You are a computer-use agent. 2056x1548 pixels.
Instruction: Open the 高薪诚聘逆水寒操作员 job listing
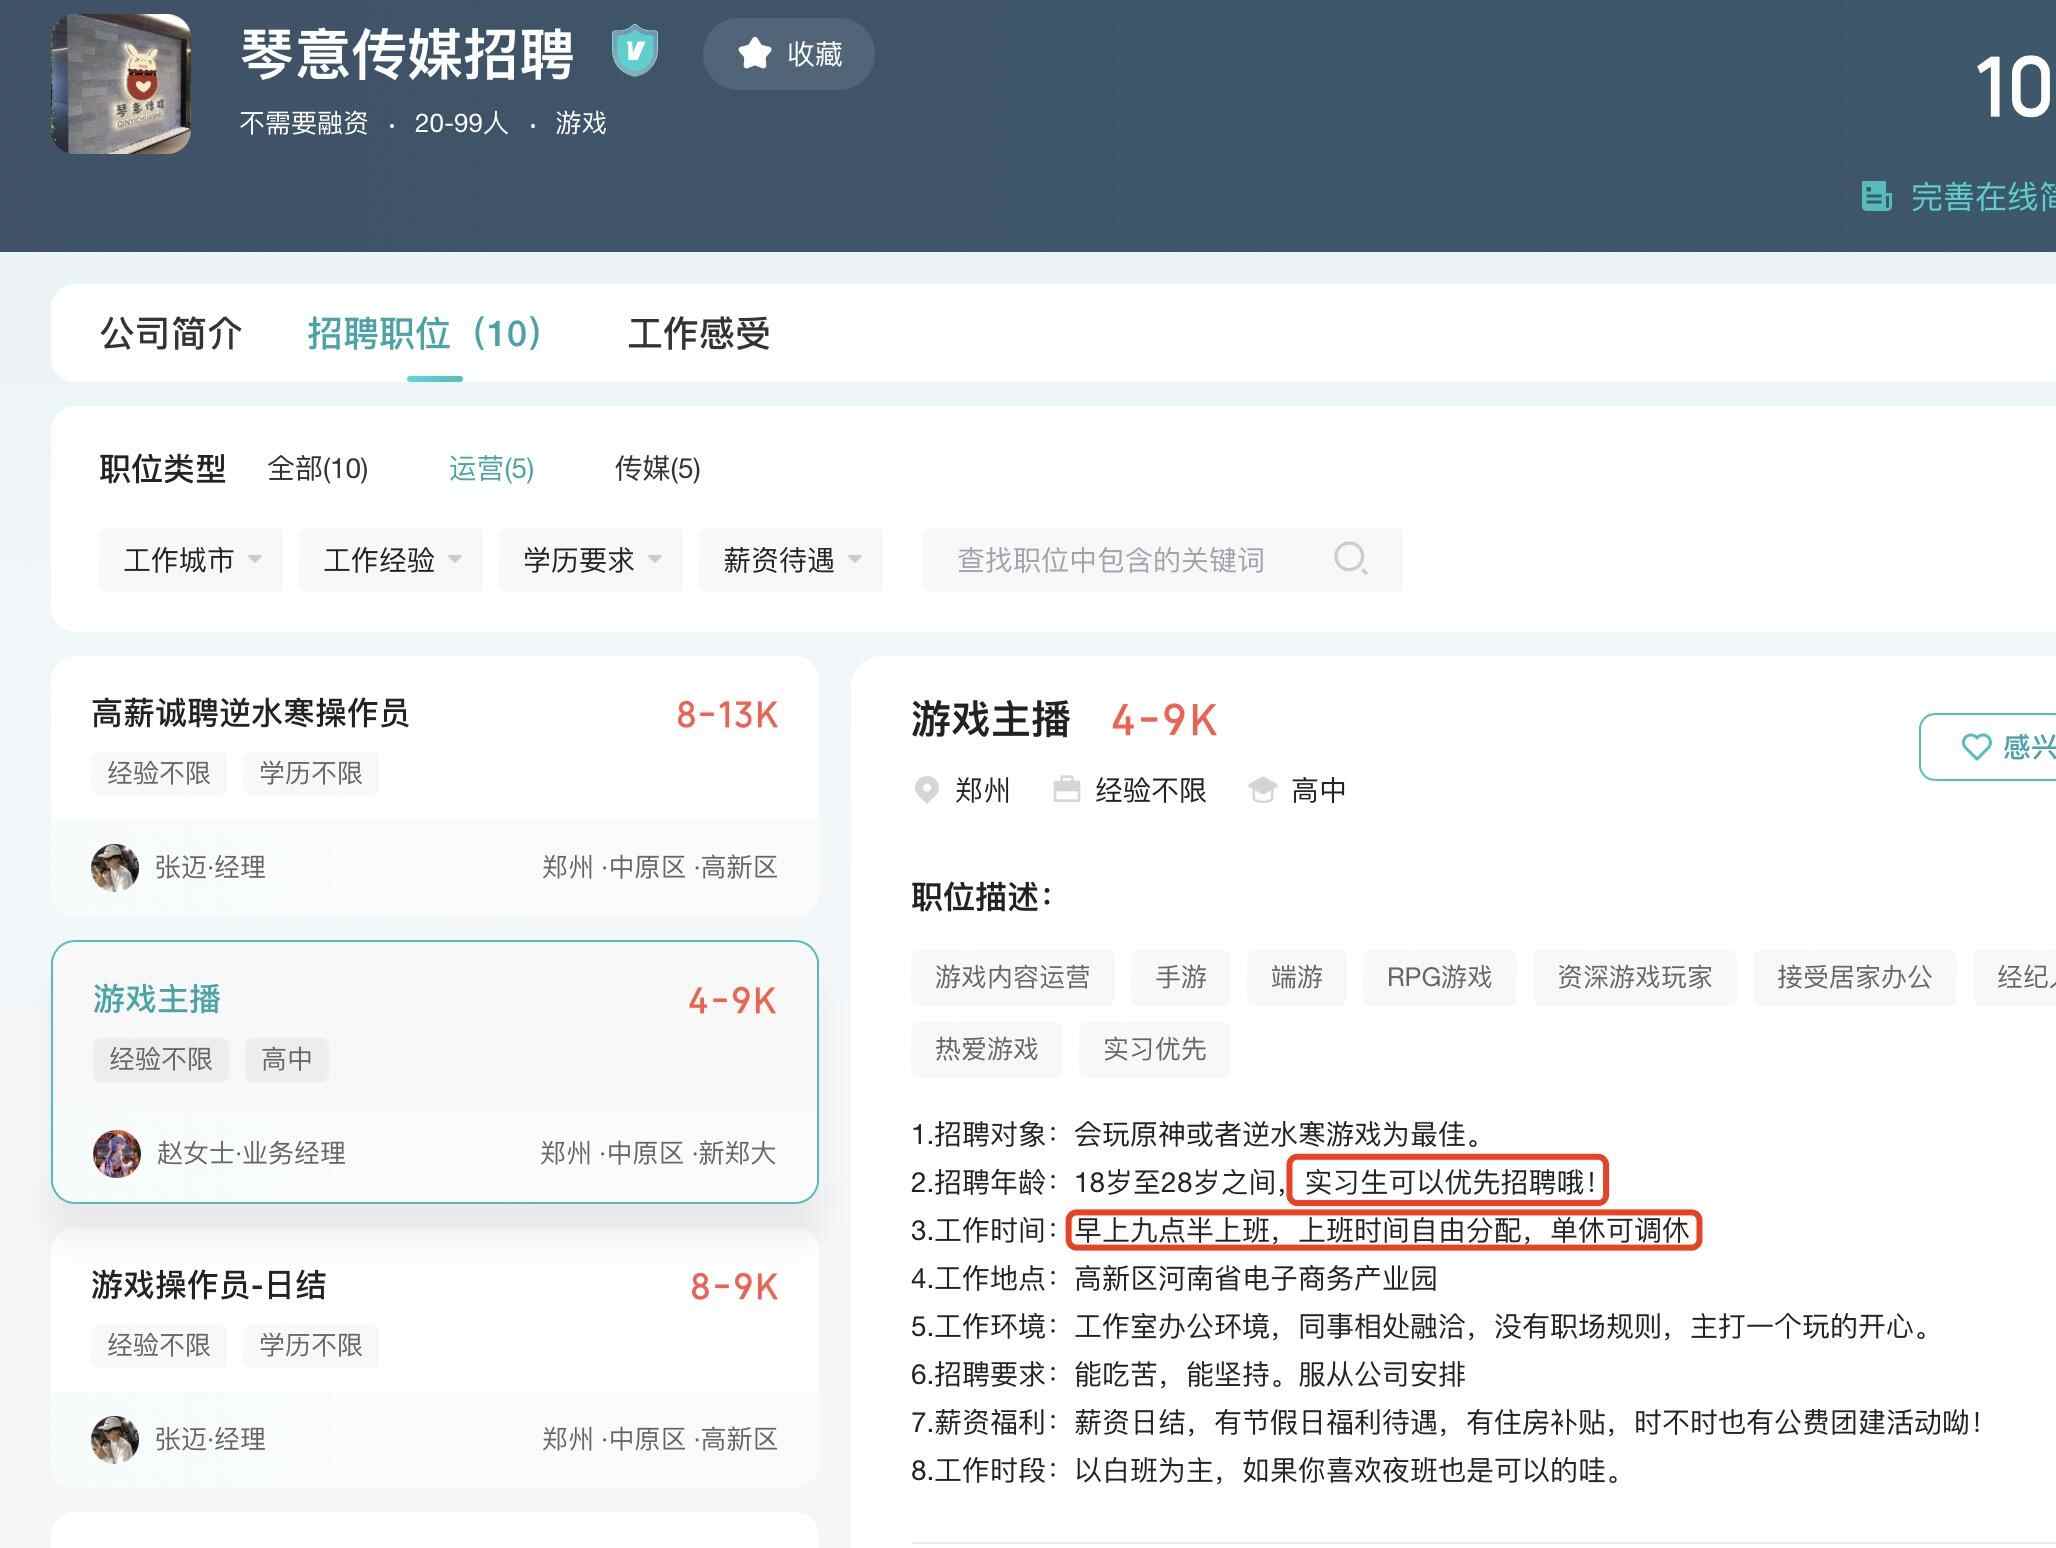tap(250, 714)
